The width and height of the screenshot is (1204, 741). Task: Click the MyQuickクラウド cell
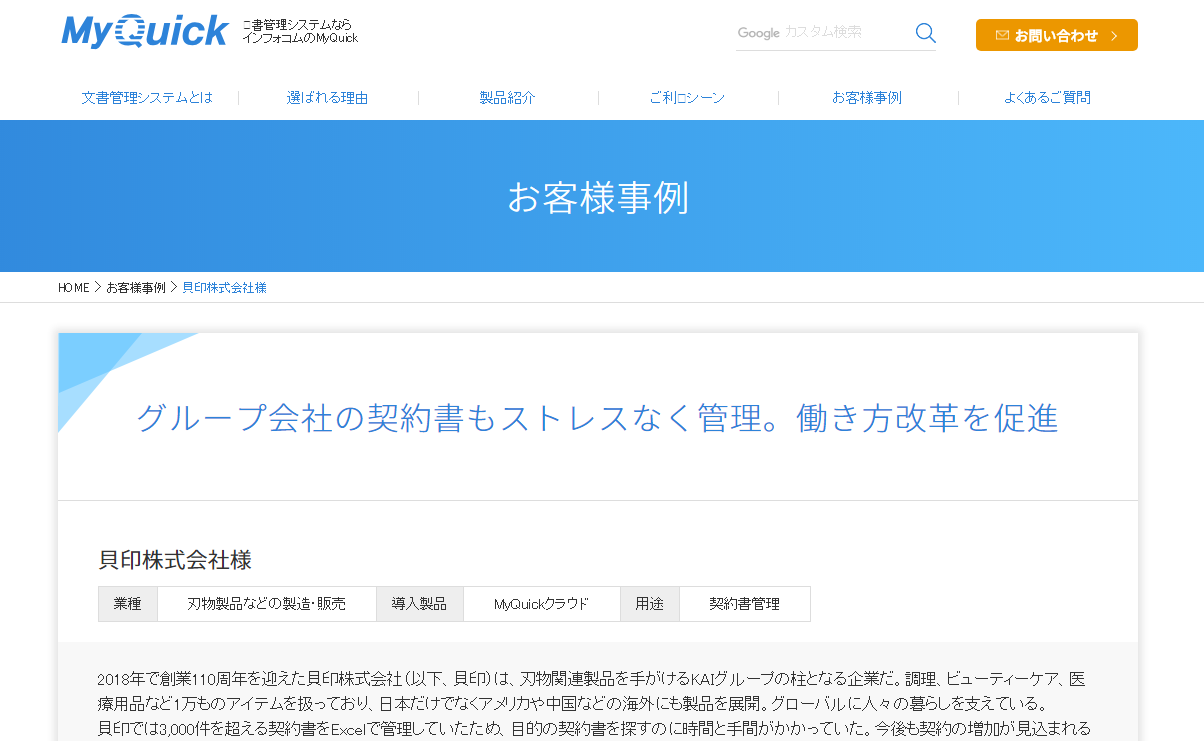tap(542, 604)
